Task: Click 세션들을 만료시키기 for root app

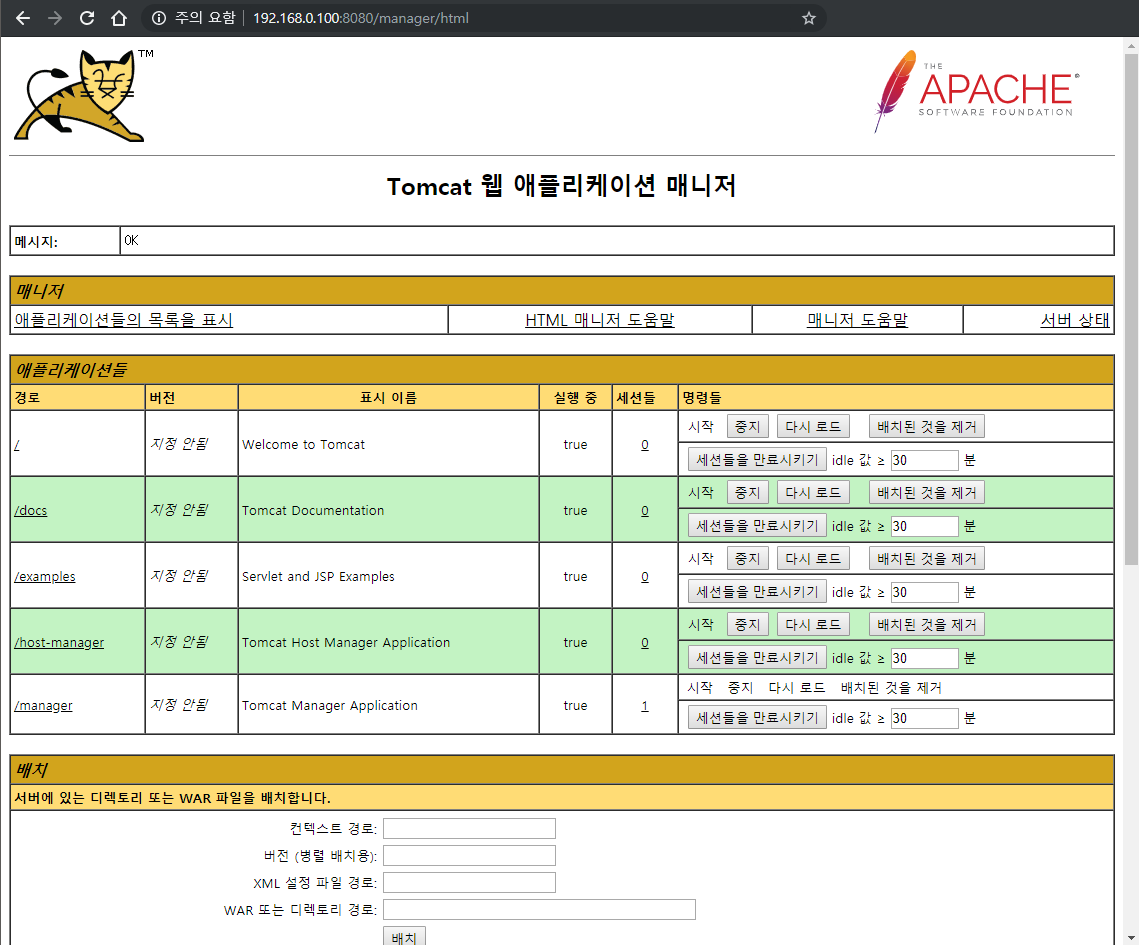Action: coord(757,460)
